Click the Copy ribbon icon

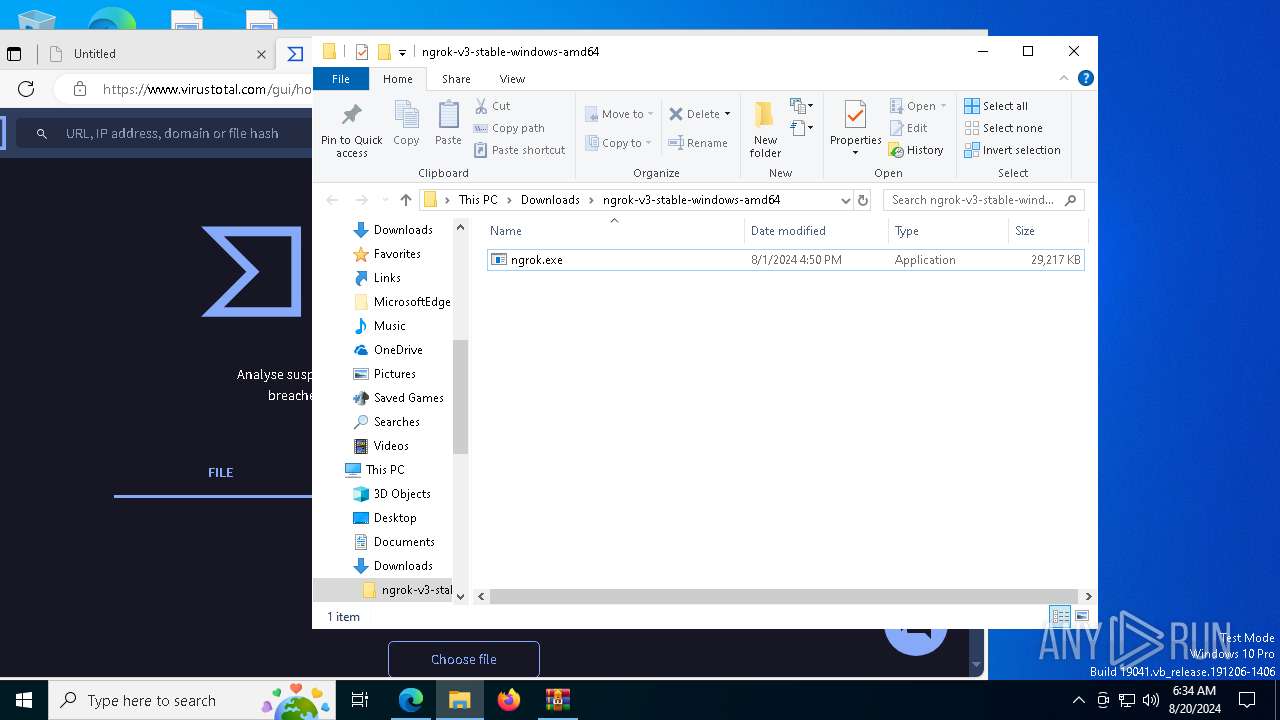pyautogui.click(x=406, y=123)
